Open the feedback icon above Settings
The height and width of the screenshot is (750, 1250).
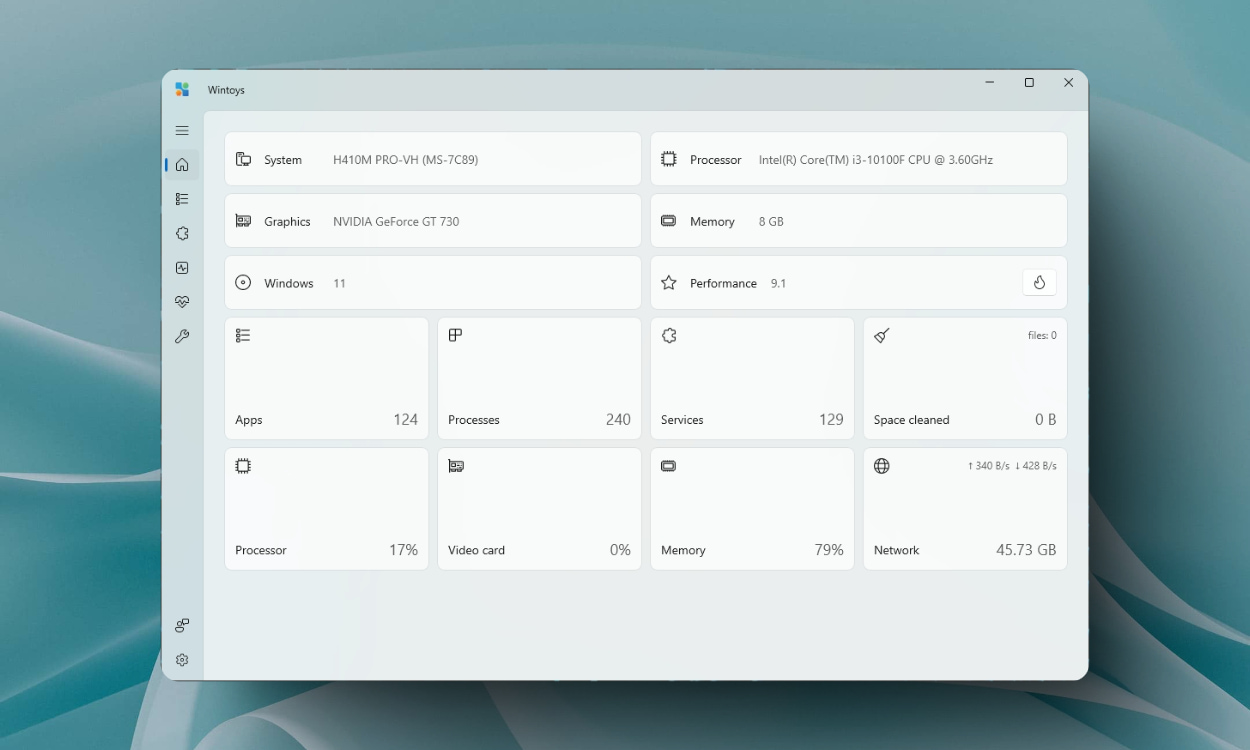point(182,626)
